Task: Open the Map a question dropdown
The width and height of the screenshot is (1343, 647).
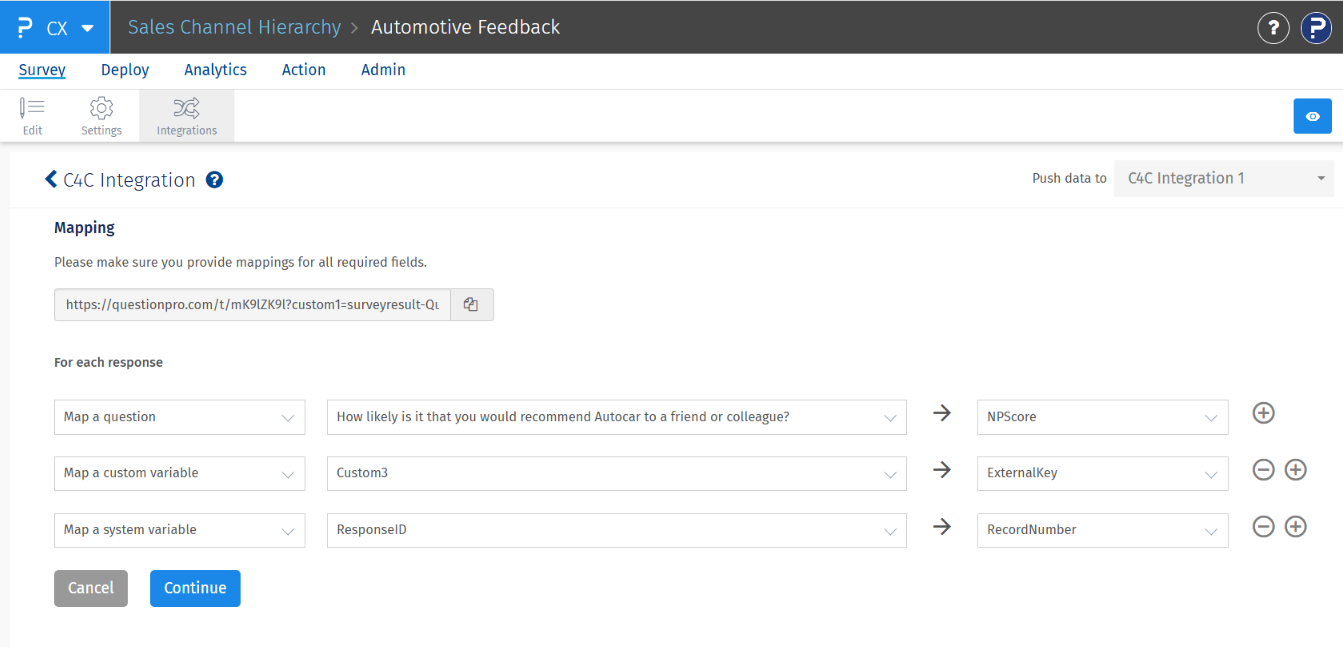Action: 179,417
